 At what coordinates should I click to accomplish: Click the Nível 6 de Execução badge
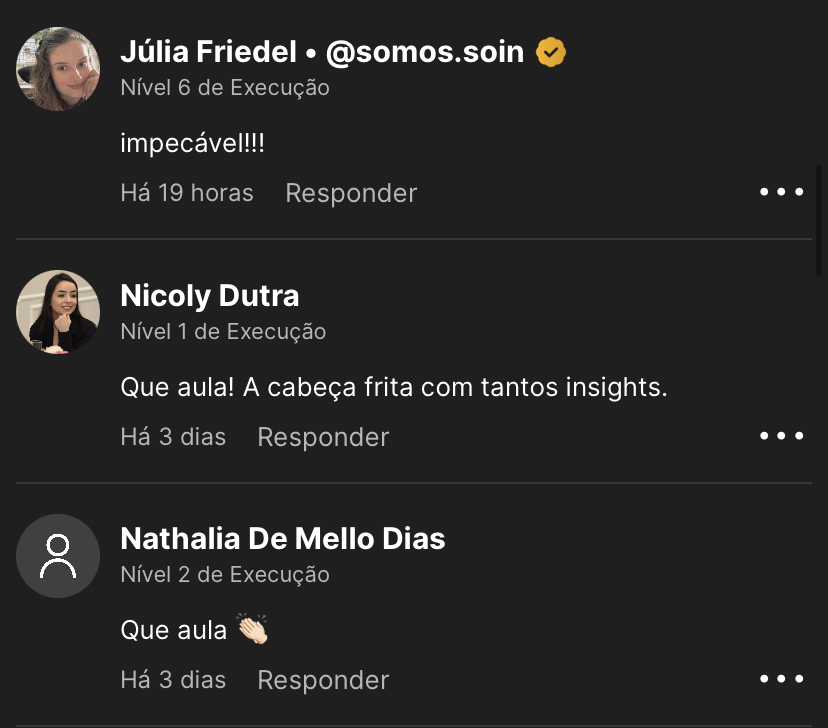224,88
